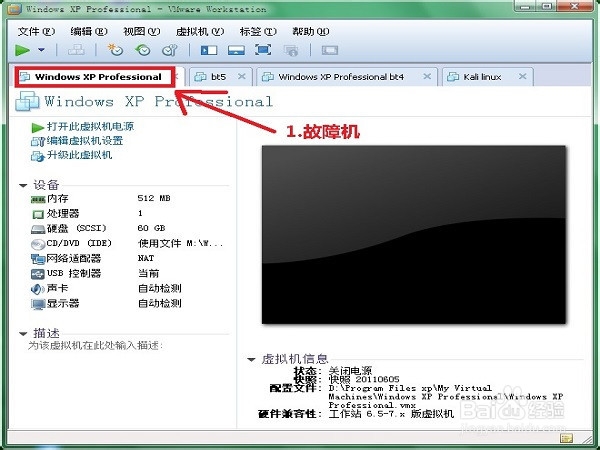Click the status bar message icon
The width and height of the screenshot is (600, 450).
point(566,438)
